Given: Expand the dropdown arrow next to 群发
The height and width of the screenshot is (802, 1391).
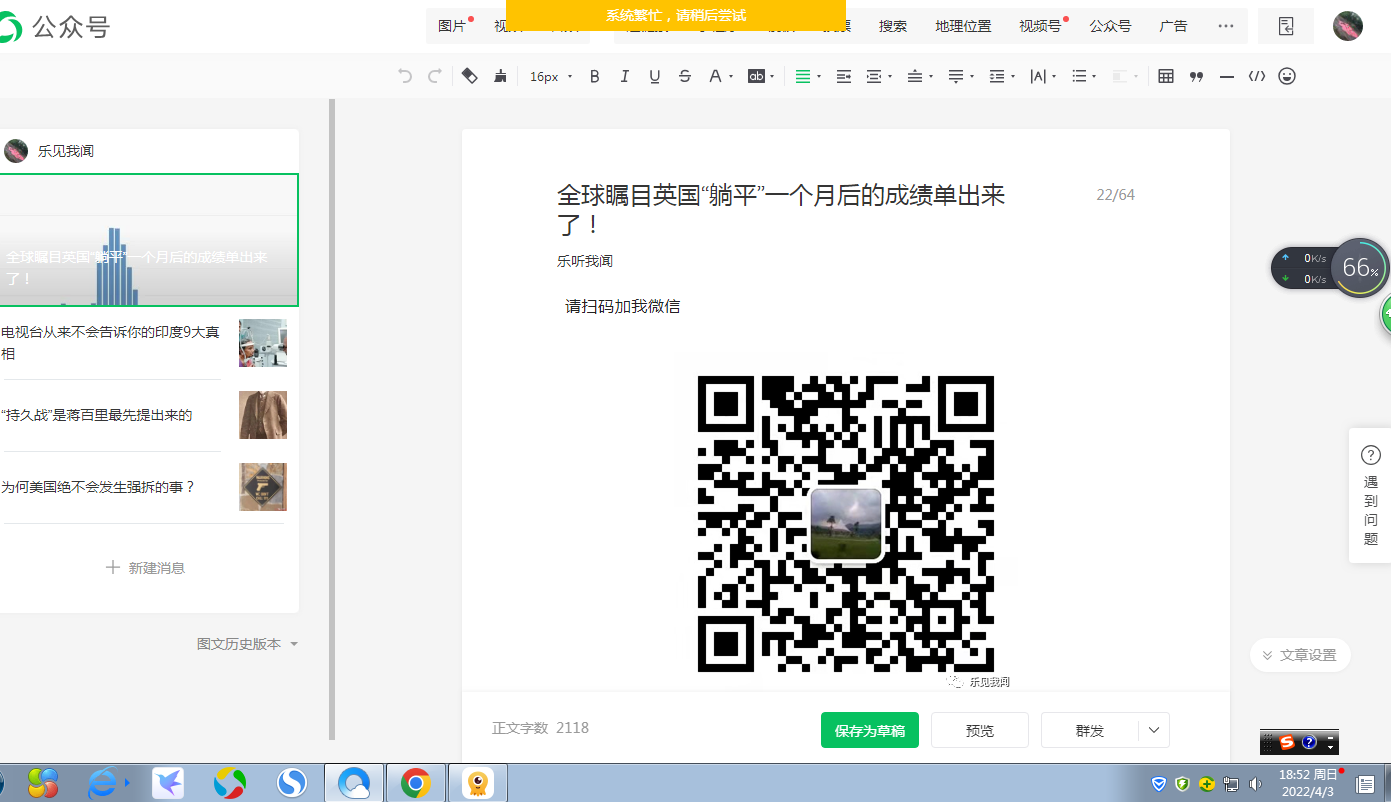Looking at the screenshot, I should 1154,731.
